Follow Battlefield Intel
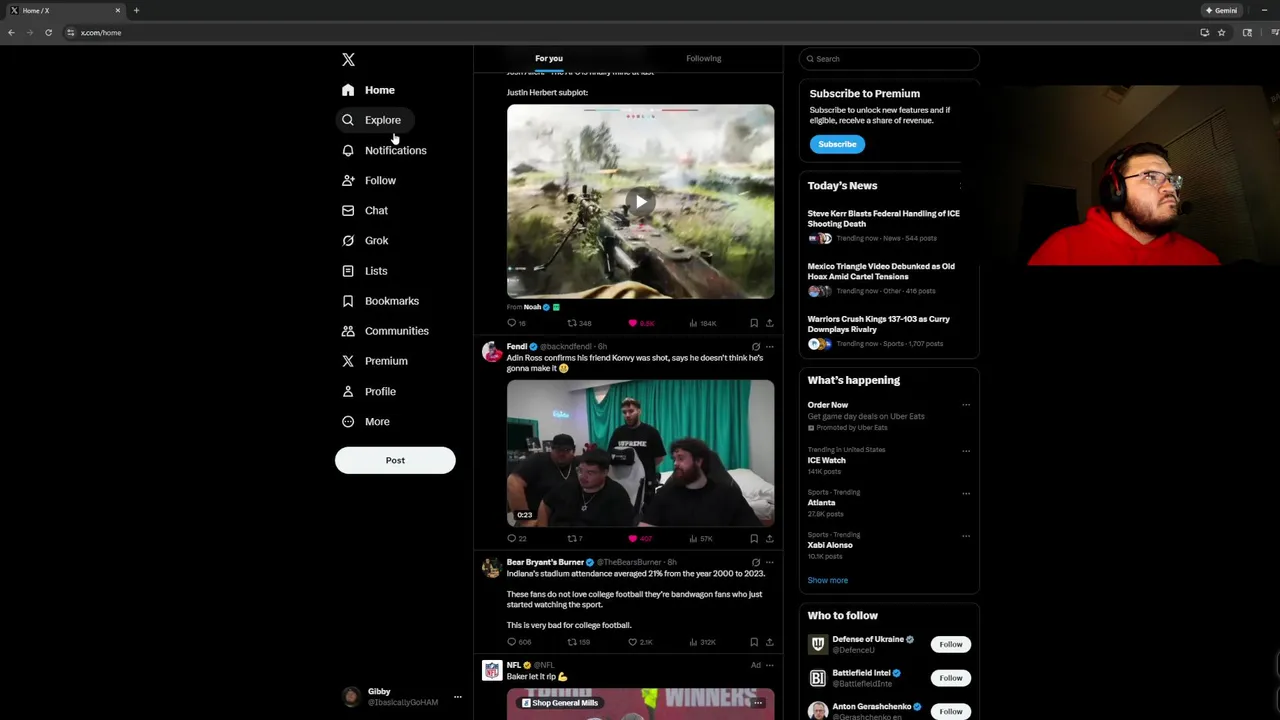 (950, 678)
